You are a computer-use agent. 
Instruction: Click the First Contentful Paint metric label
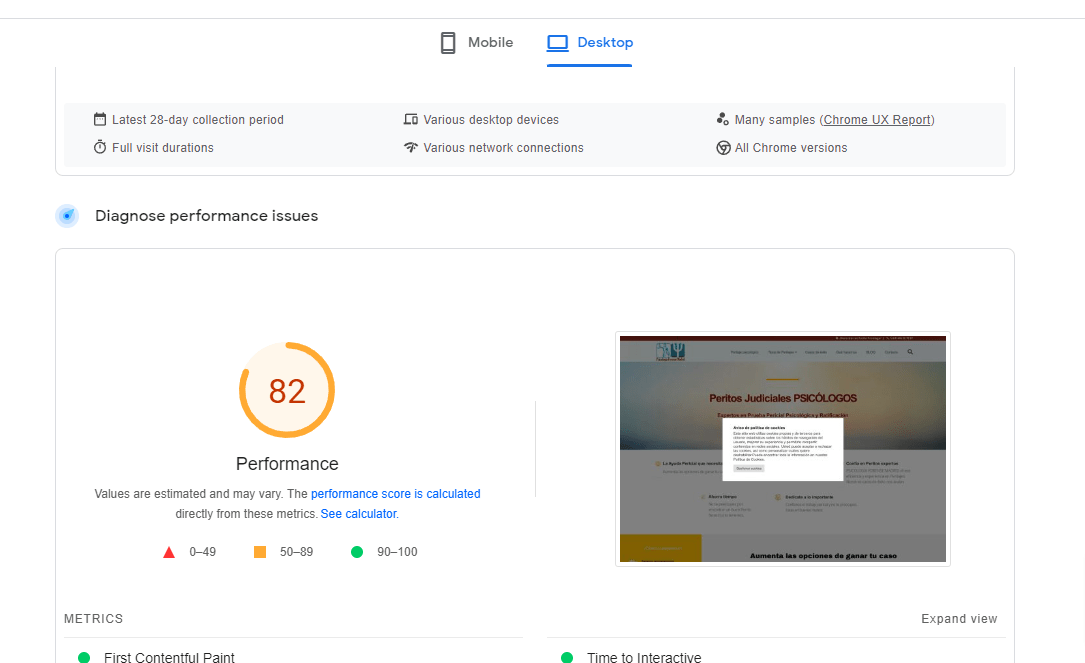click(x=169, y=657)
